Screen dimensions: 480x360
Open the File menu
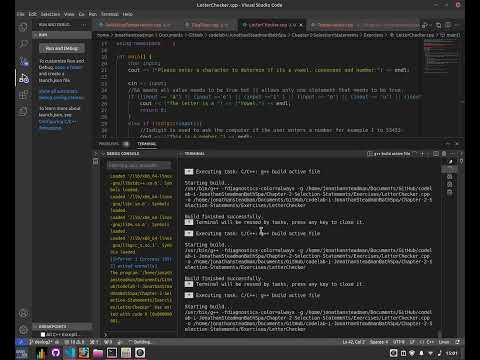click(x=21, y=14)
